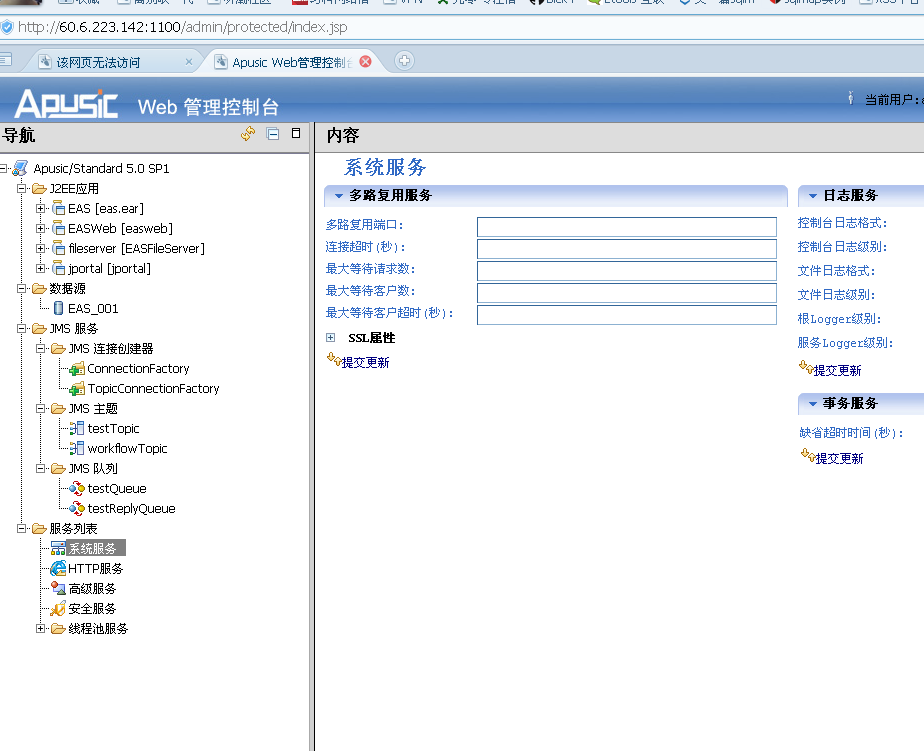Click the tab list icon left of tabs

click(5, 59)
